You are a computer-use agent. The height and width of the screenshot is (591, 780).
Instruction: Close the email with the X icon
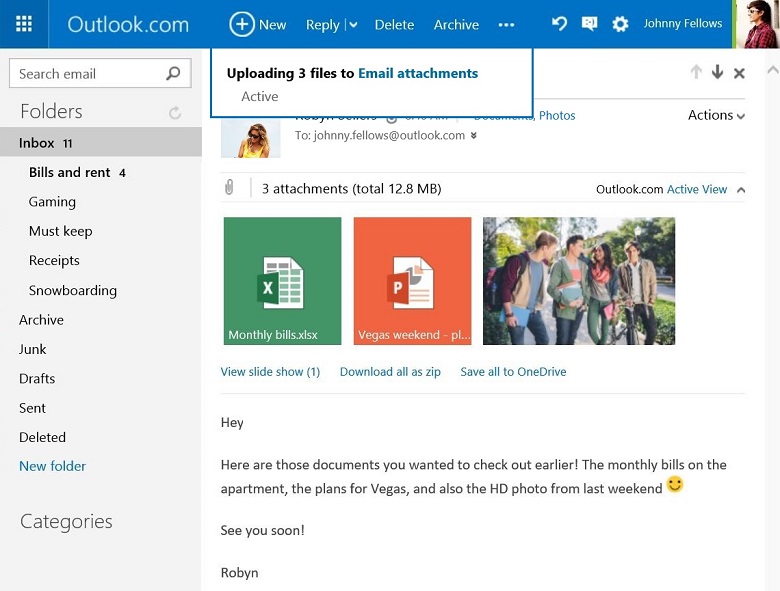(x=739, y=73)
